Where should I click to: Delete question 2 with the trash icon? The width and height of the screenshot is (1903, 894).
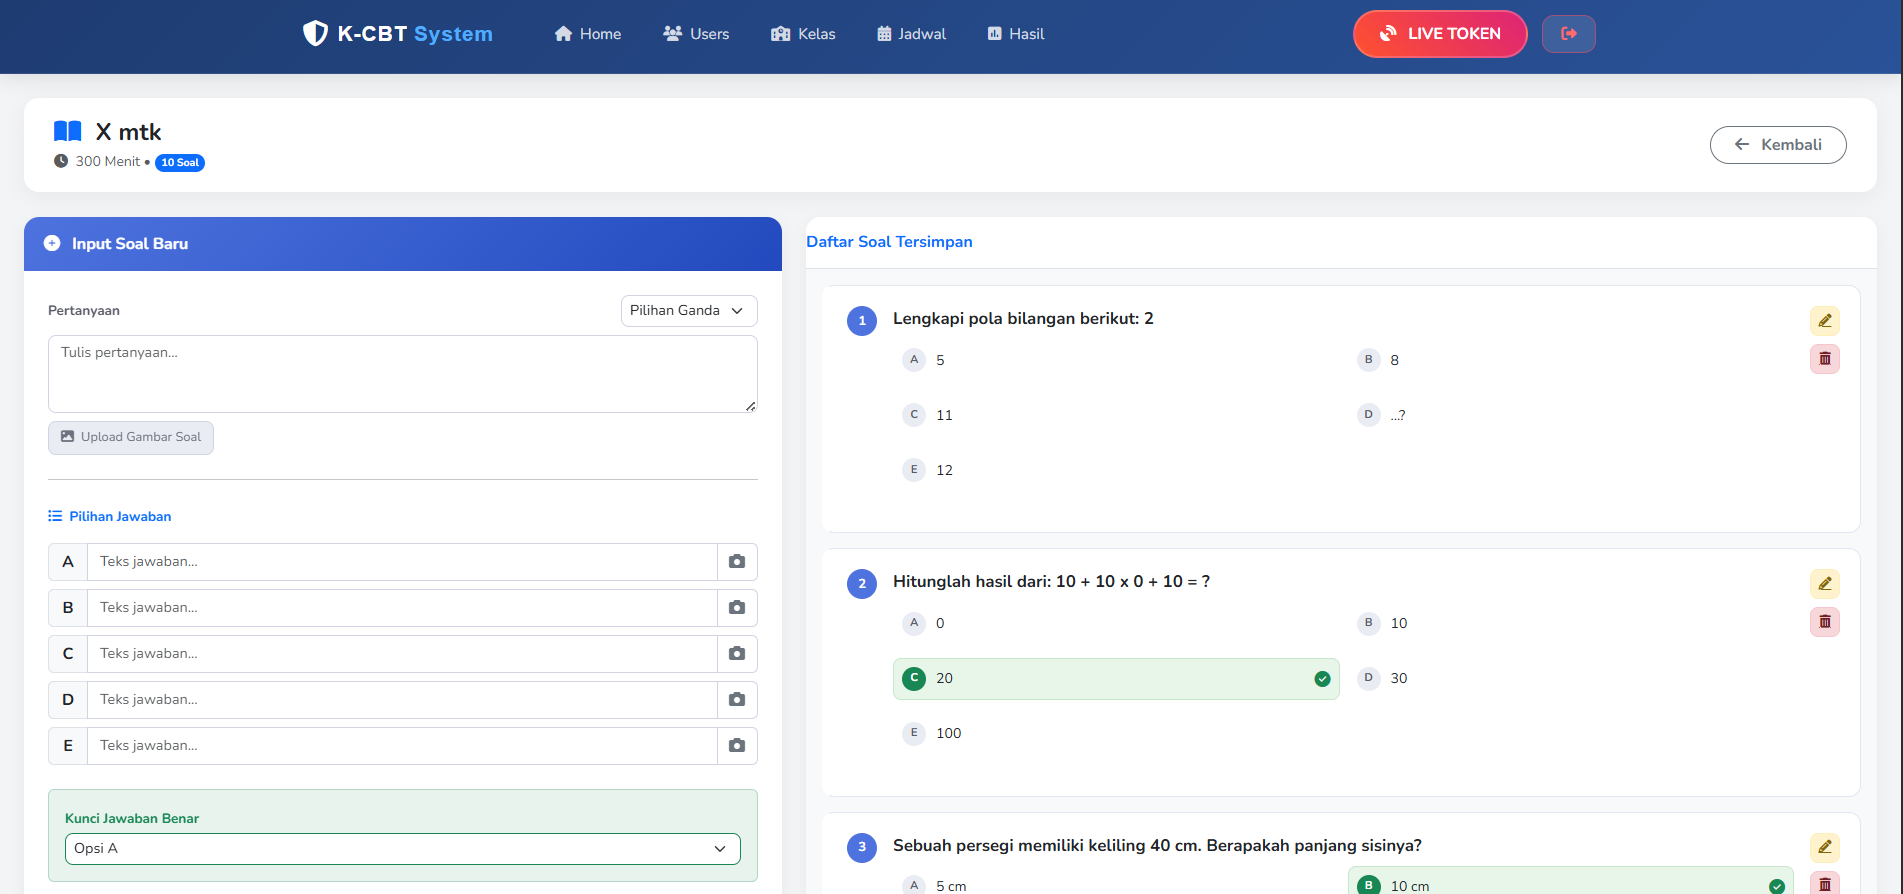pos(1824,622)
